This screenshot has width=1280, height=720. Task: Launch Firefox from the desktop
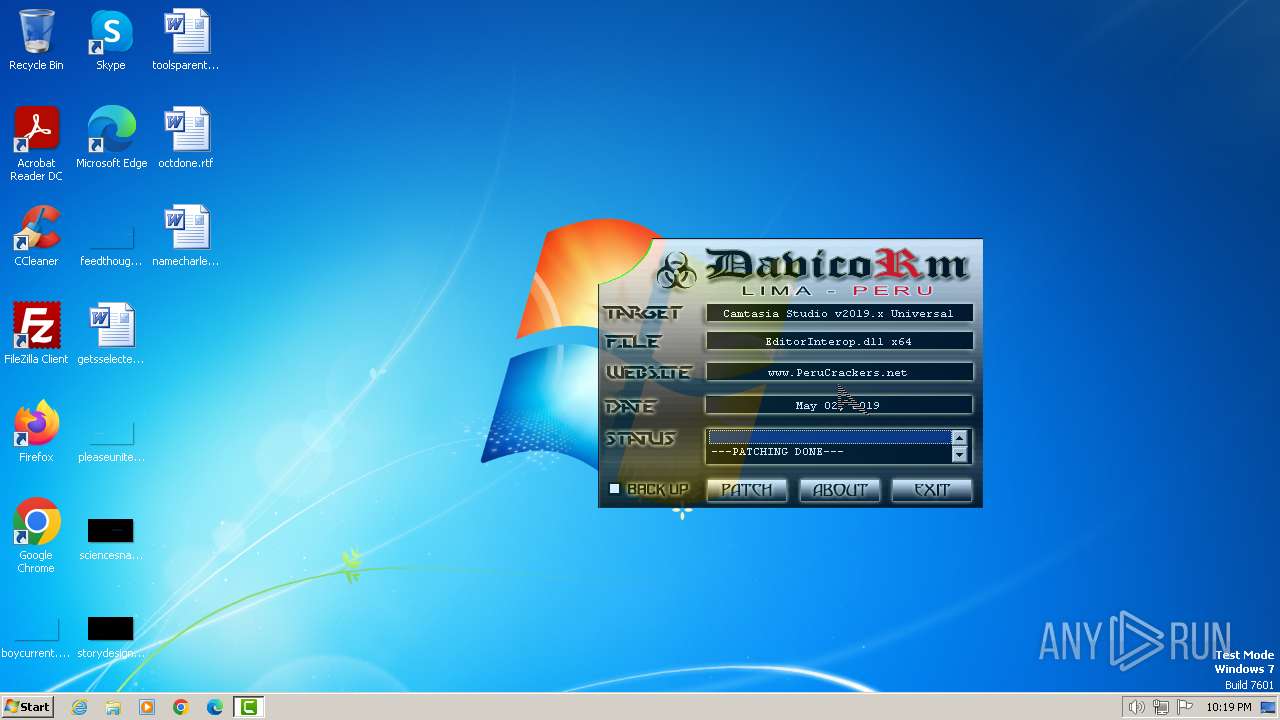pyautogui.click(x=36, y=432)
